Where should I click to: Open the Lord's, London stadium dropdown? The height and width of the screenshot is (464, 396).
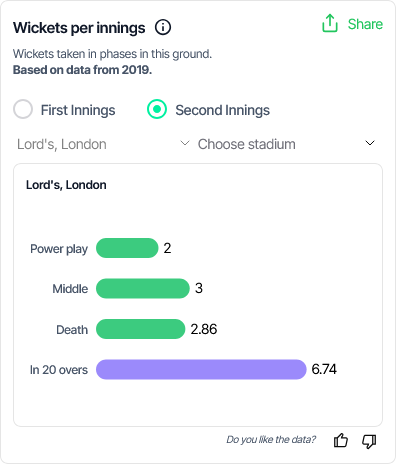(x=104, y=144)
